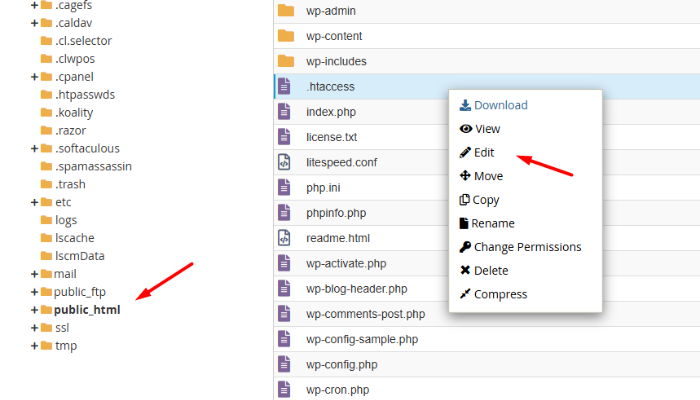Expand the .softaculous tree node

(x=35, y=149)
